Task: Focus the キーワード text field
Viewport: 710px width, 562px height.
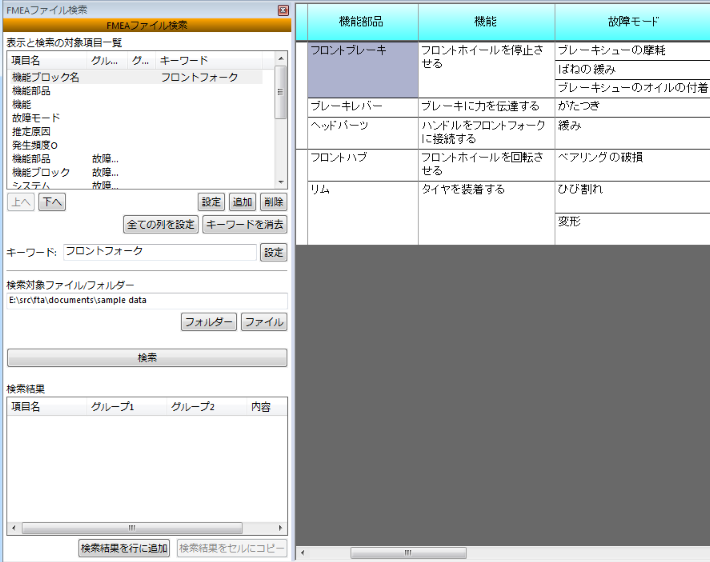Action: click(x=160, y=253)
